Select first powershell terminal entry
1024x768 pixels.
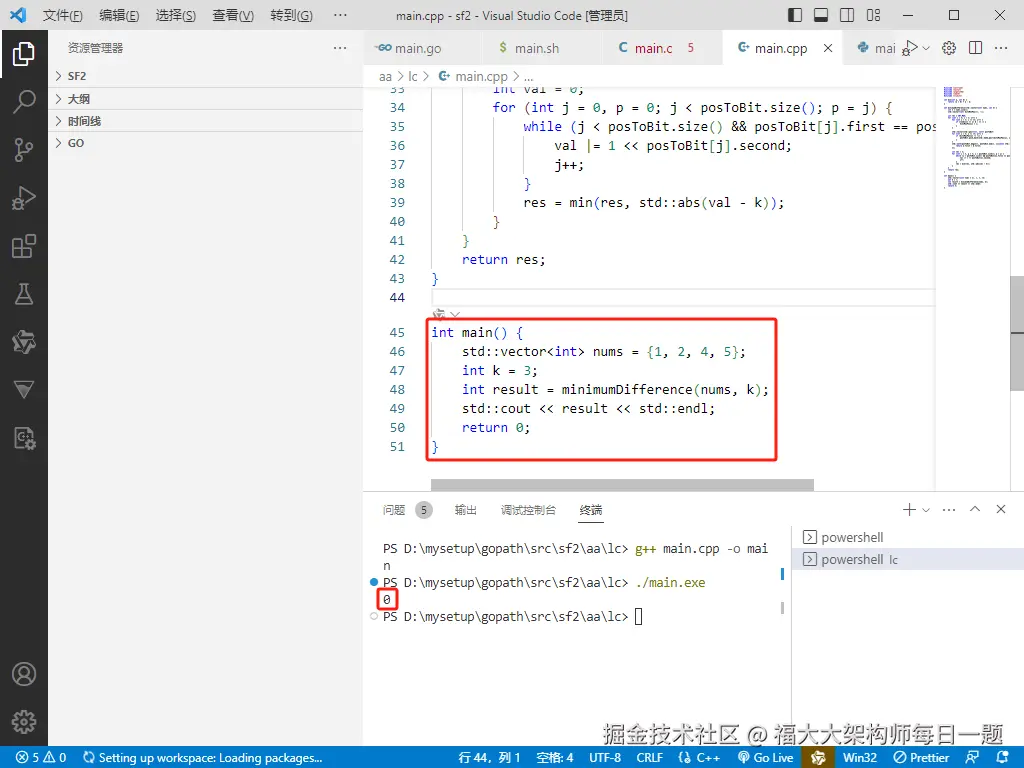tap(907, 537)
